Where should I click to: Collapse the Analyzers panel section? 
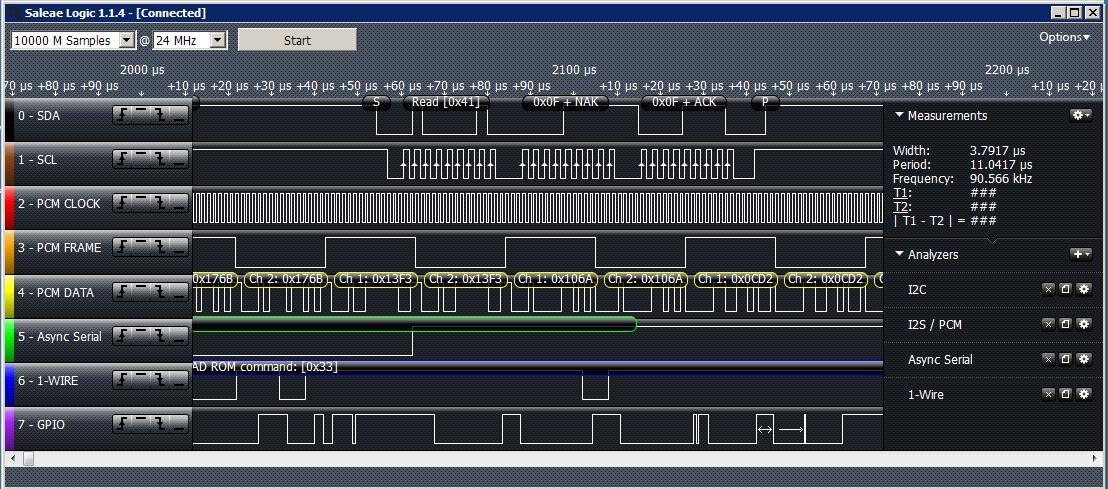[x=899, y=254]
